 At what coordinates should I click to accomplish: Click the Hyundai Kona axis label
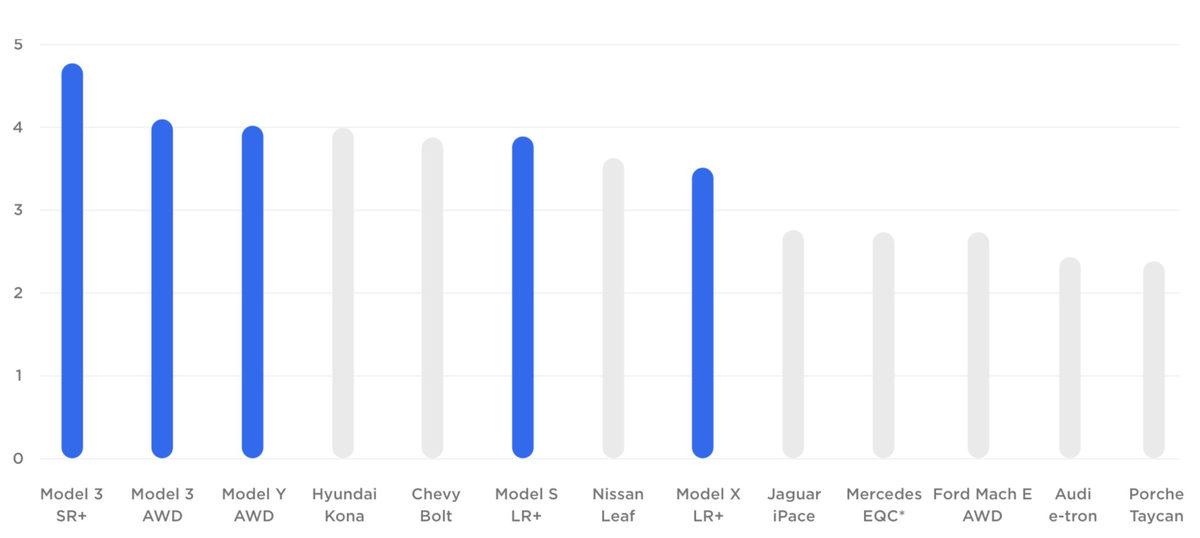(344, 505)
